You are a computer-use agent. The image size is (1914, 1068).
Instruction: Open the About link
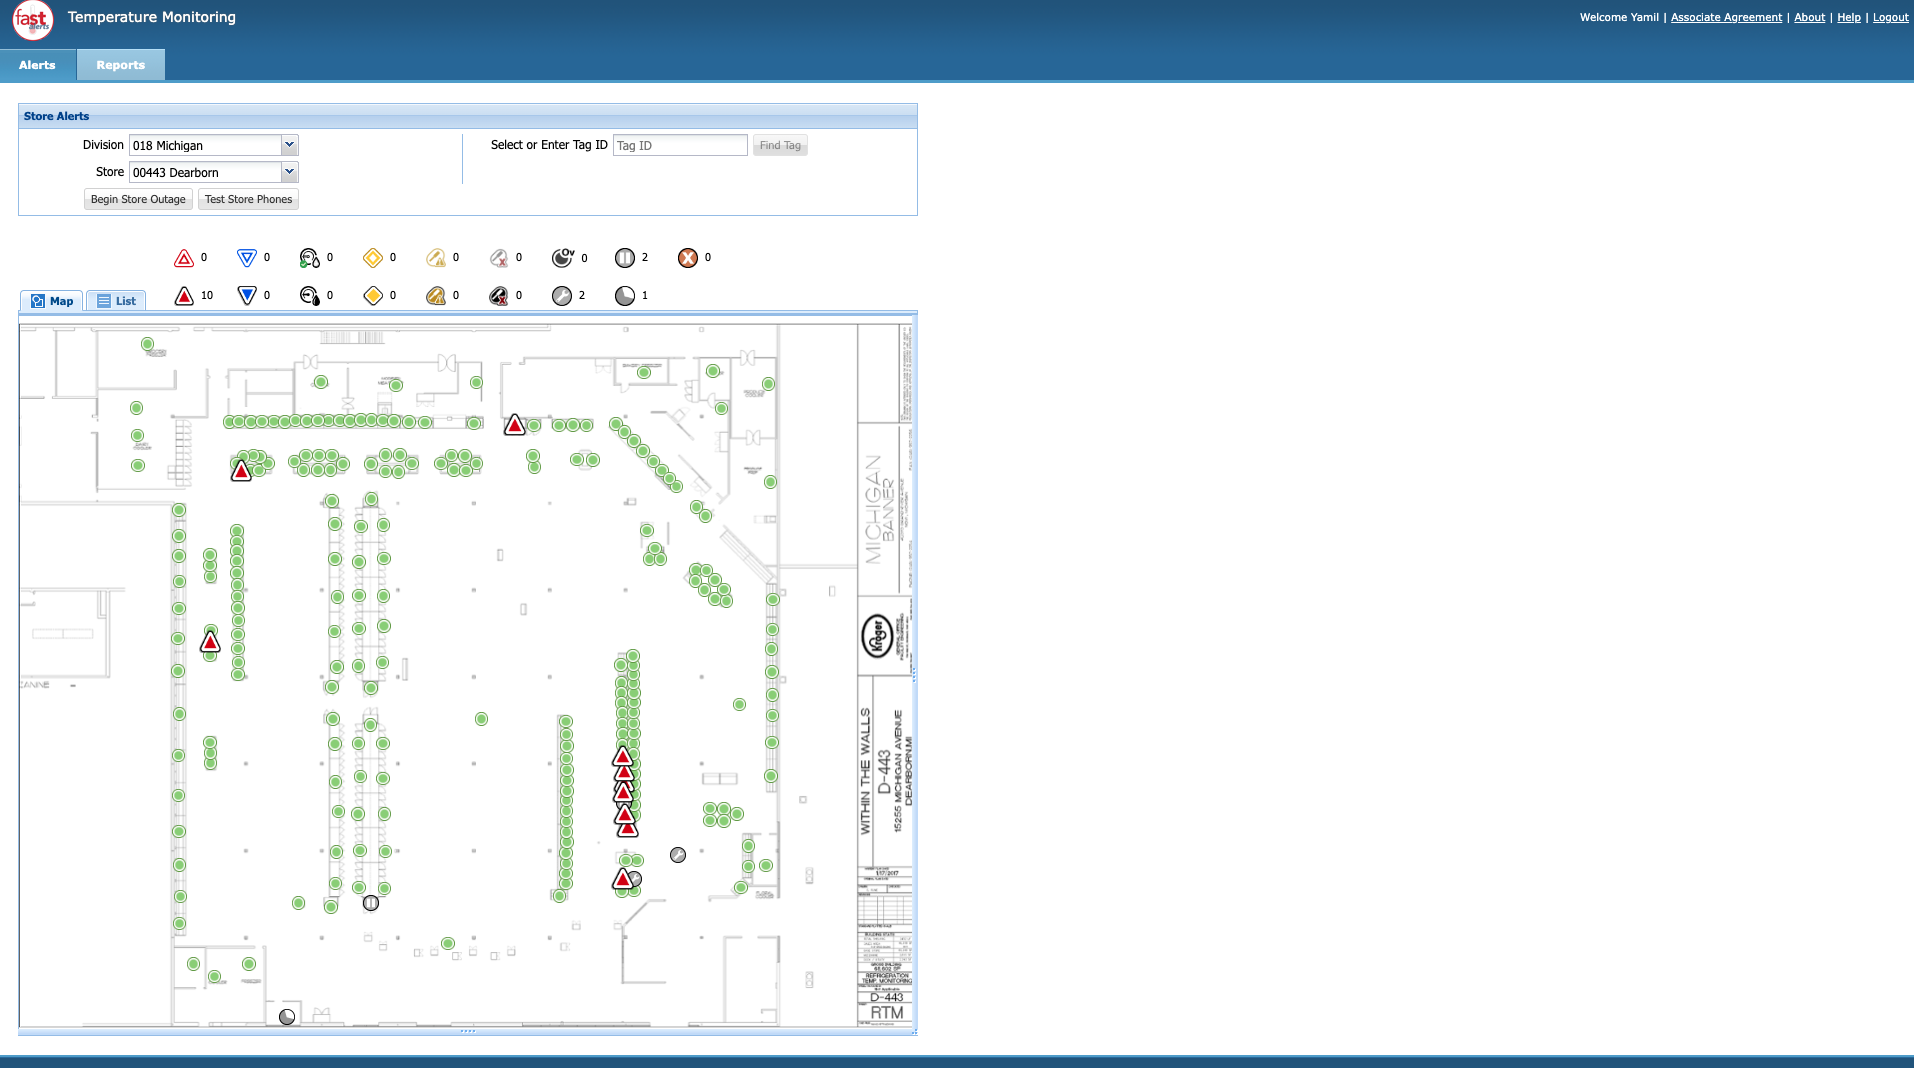[x=1809, y=17]
